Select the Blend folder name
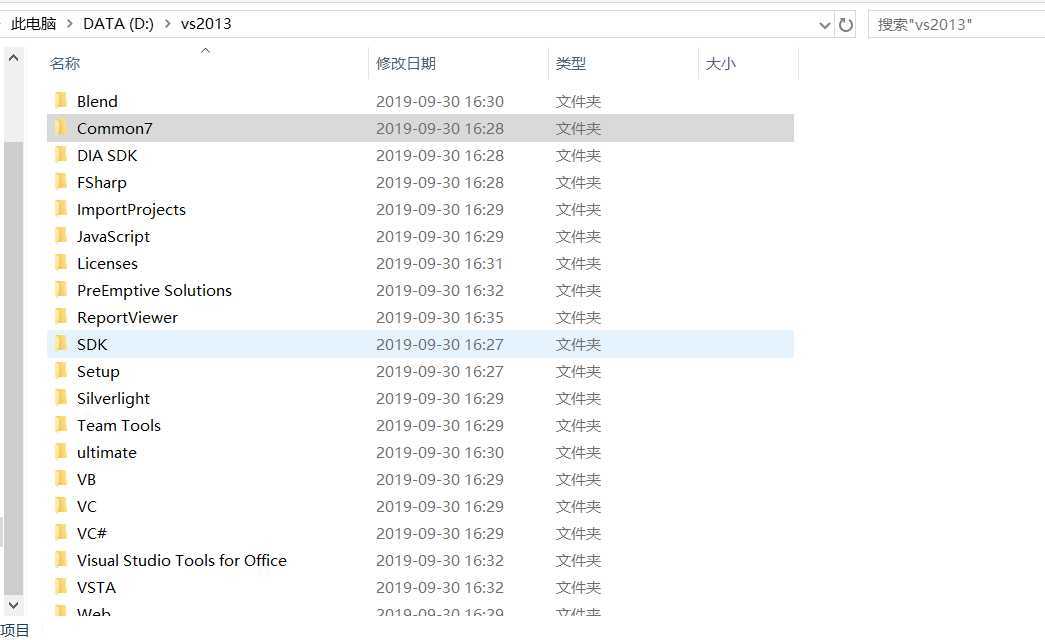 tap(97, 101)
